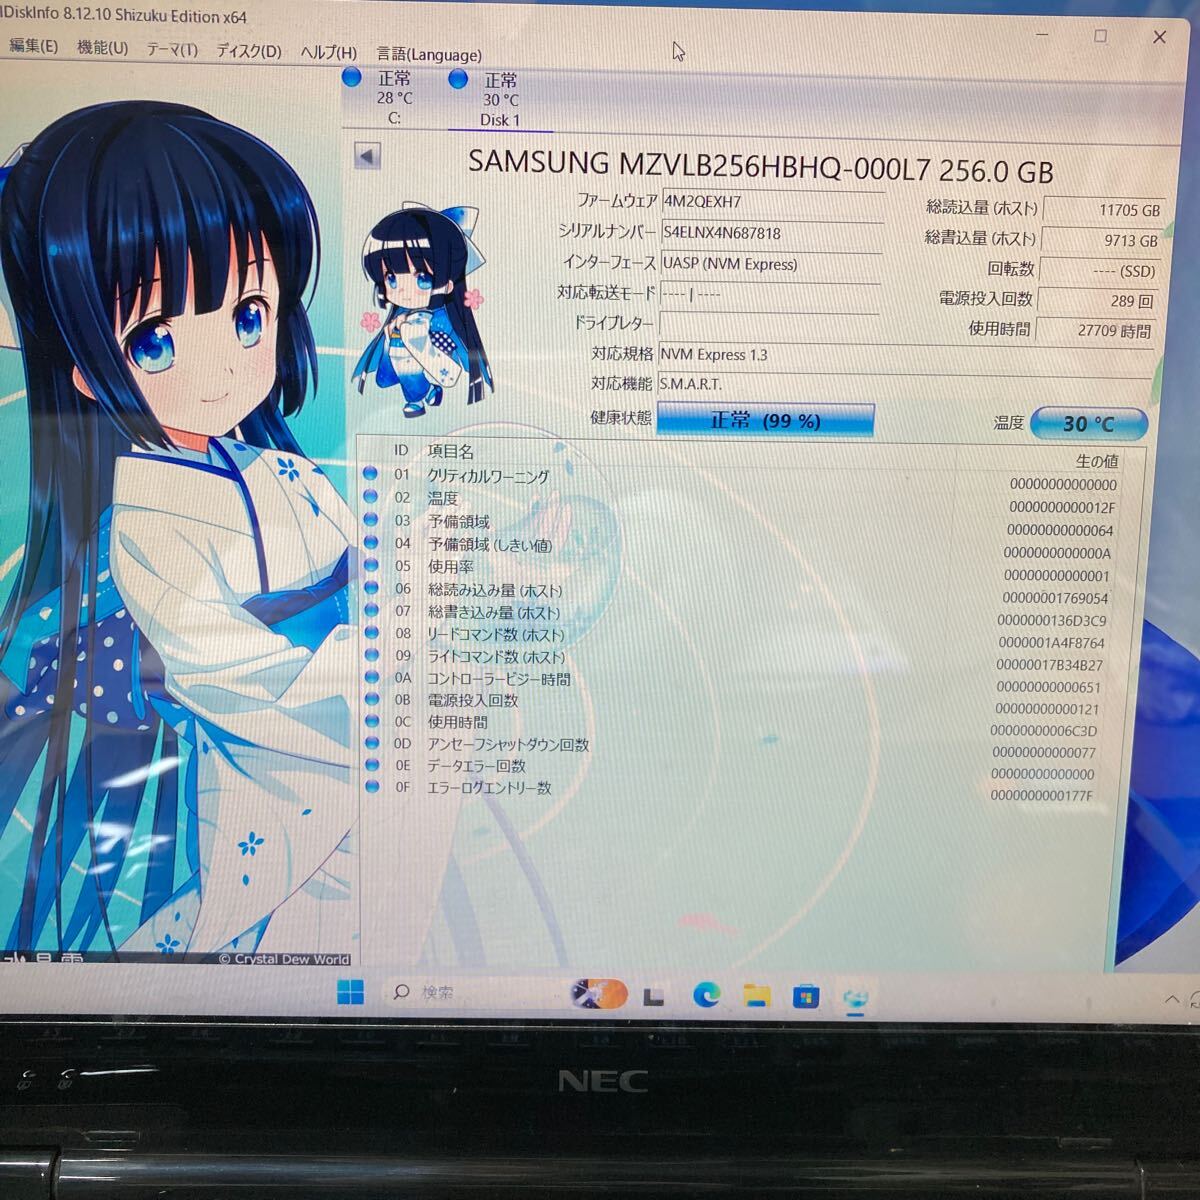Select the クリティカルワーニング attribute name

click(x=488, y=476)
